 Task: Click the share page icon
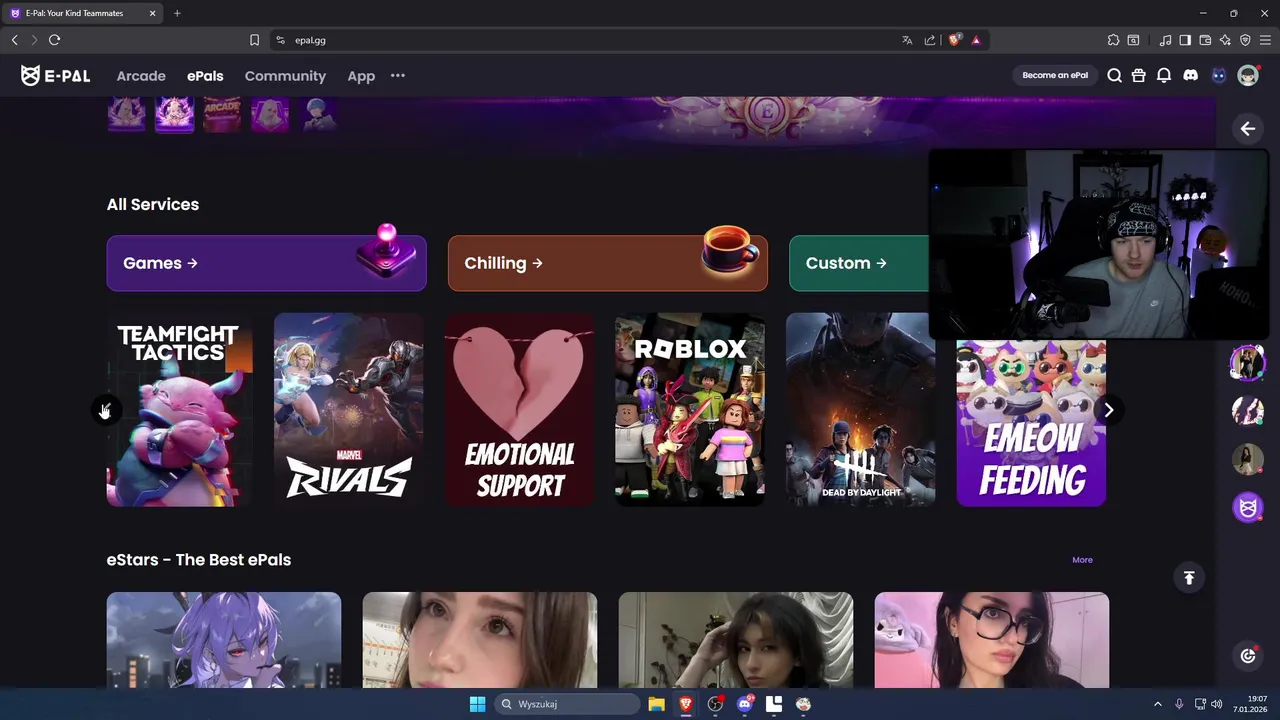930,40
